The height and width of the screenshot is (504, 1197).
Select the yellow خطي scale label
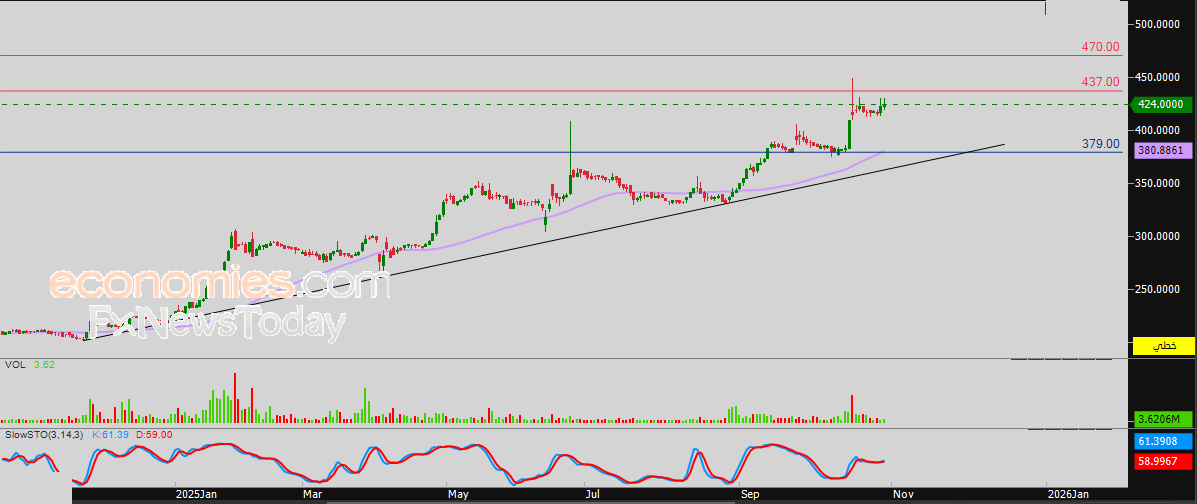coord(1164,346)
